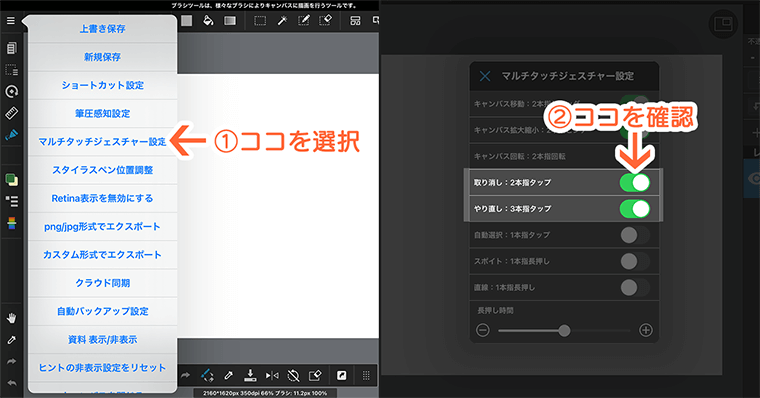Click the white fullscreen arrow icon in bottom toolbar
Screen dimensions: 760x398
[x=342, y=376]
